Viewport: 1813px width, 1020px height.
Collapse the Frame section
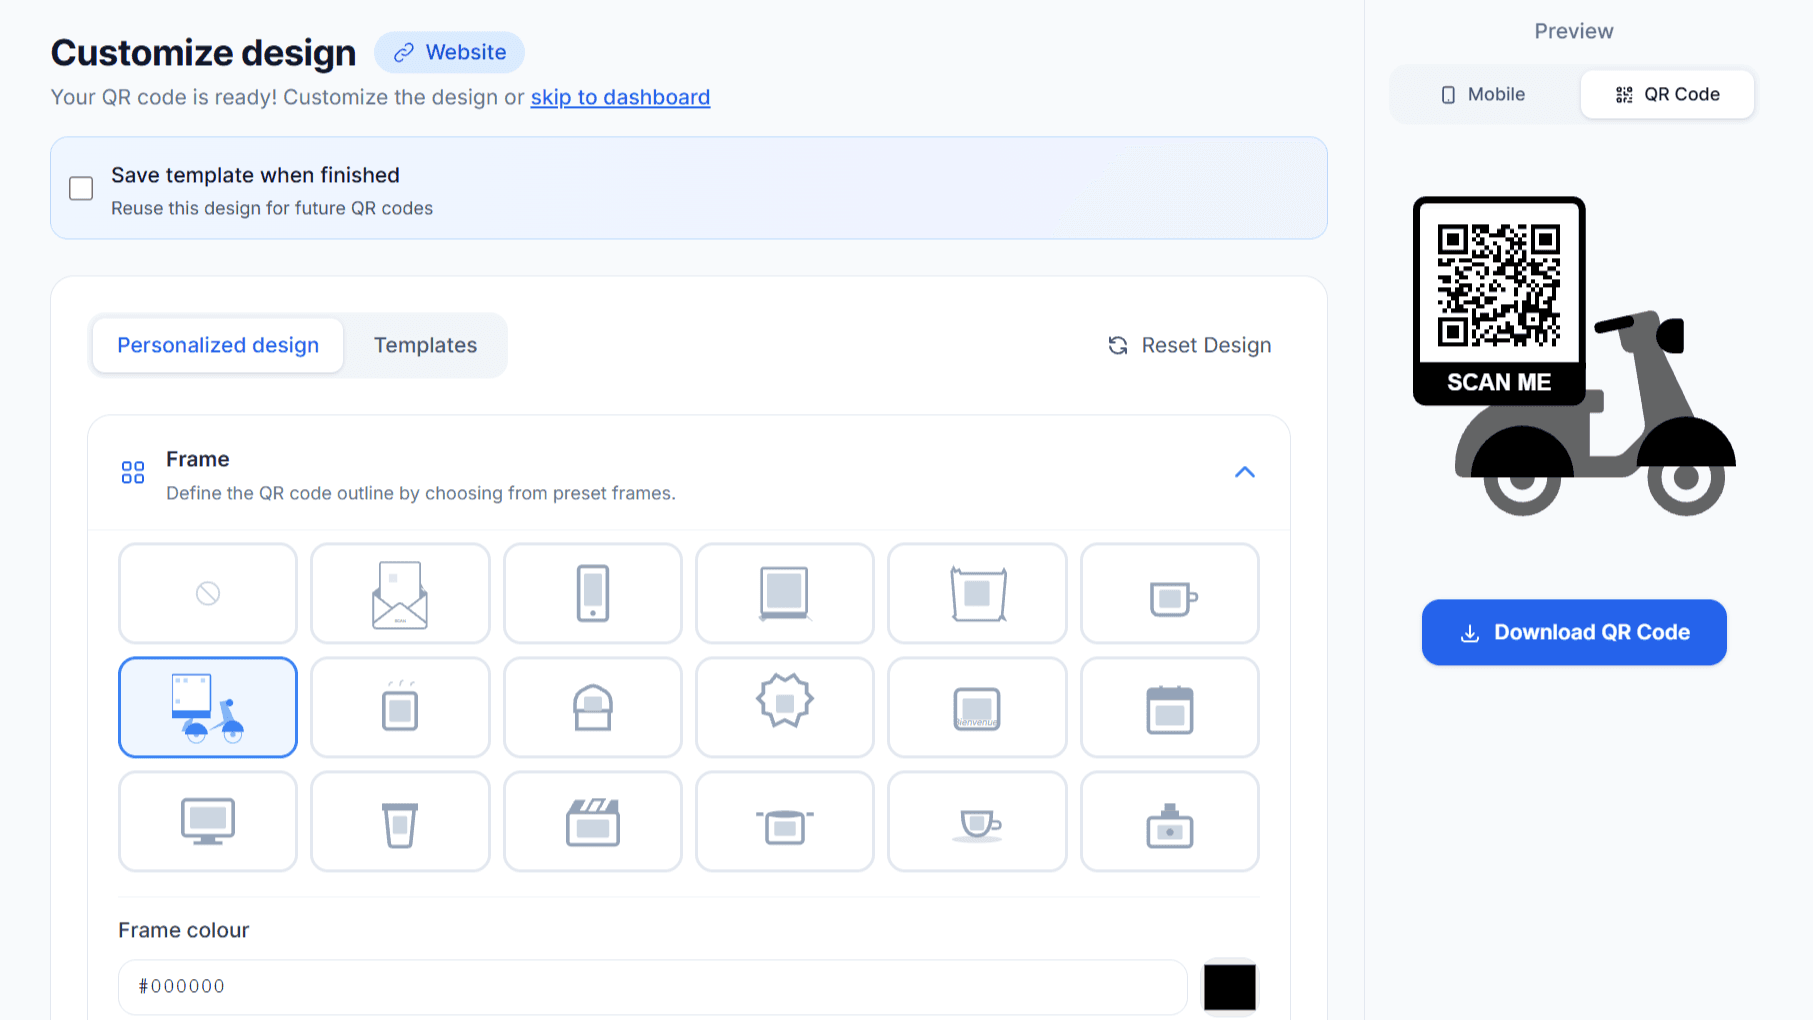point(1245,471)
